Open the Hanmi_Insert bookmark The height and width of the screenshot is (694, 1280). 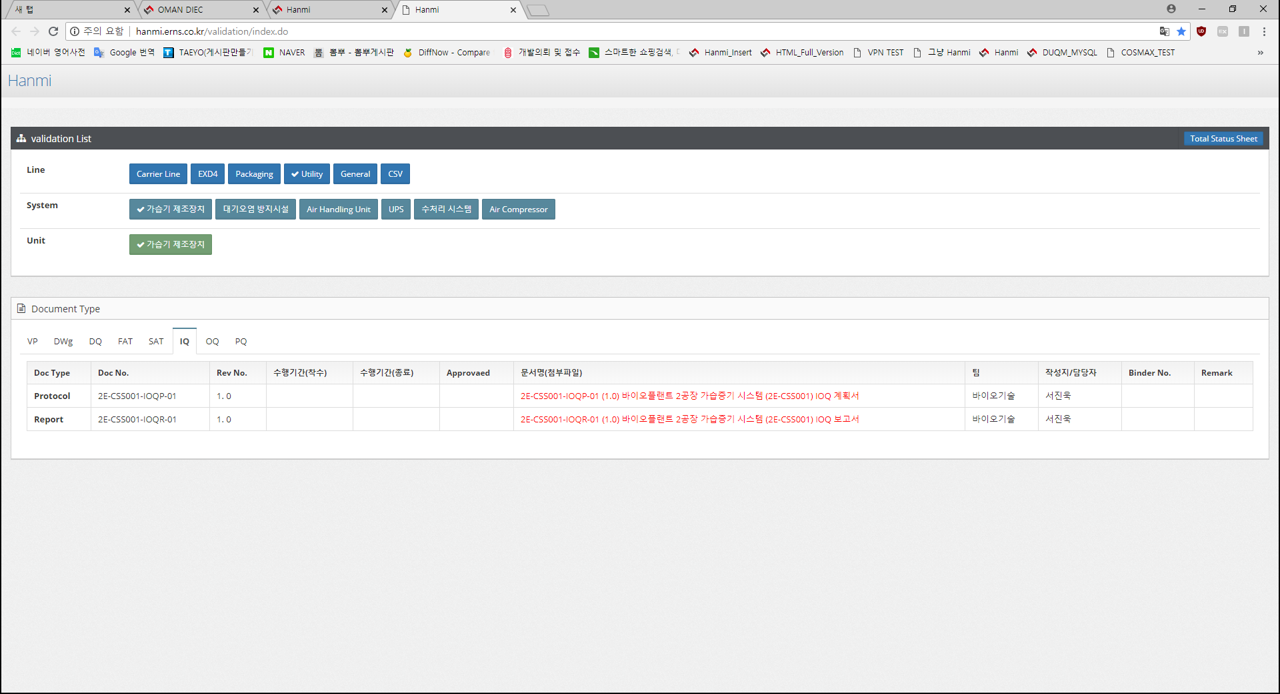tap(720, 52)
